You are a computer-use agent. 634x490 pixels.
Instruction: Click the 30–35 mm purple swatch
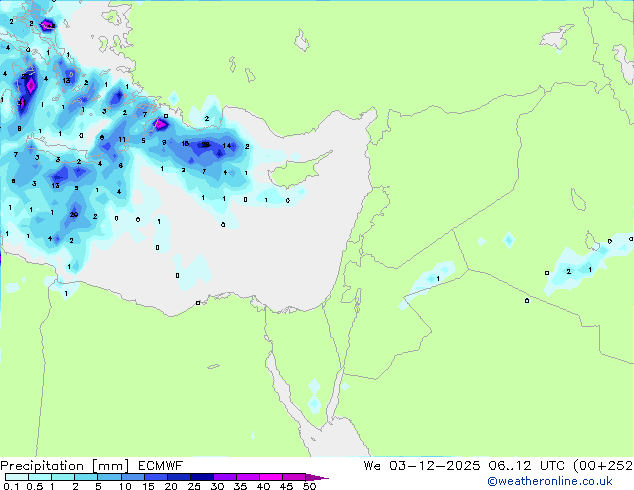click(x=225, y=477)
